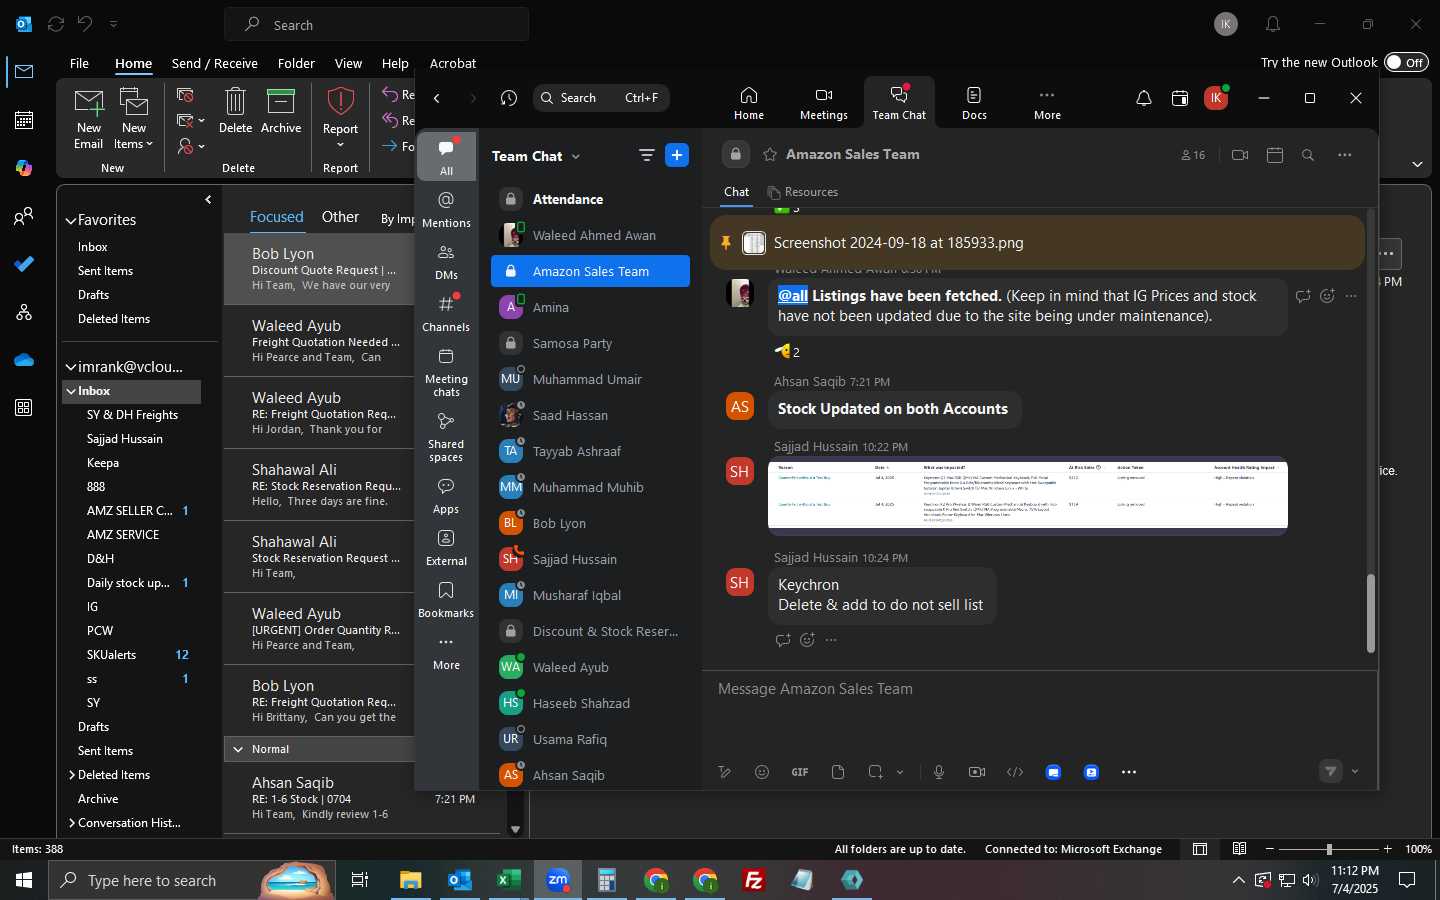Open the File menu in Outlook
Viewport: 1440px width, 900px height.
coord(79,63)
